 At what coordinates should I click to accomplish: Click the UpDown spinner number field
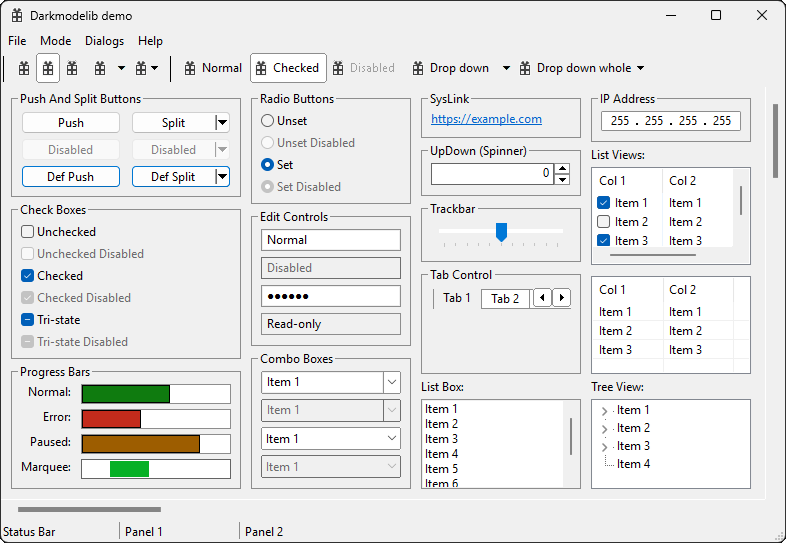[492, 174]
